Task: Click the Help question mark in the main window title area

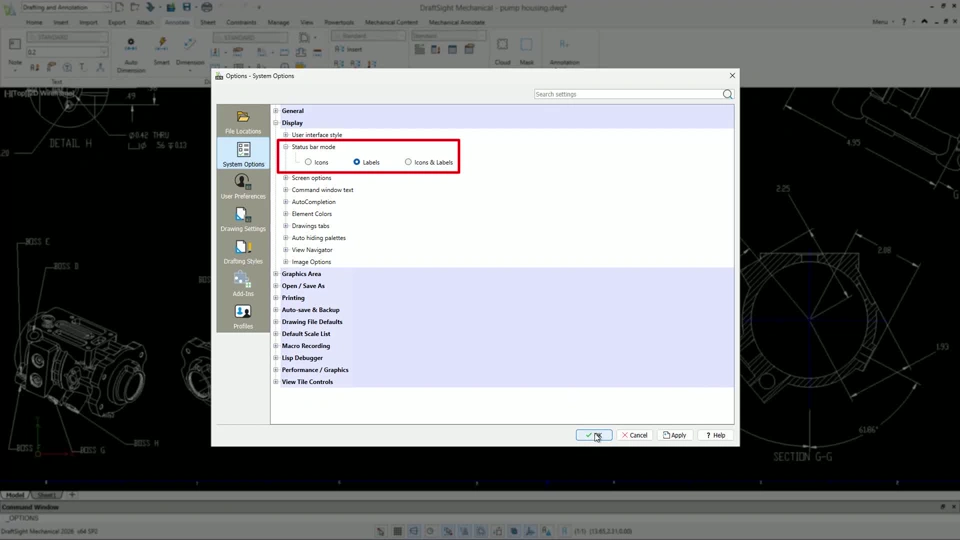Action: [904, 22]
